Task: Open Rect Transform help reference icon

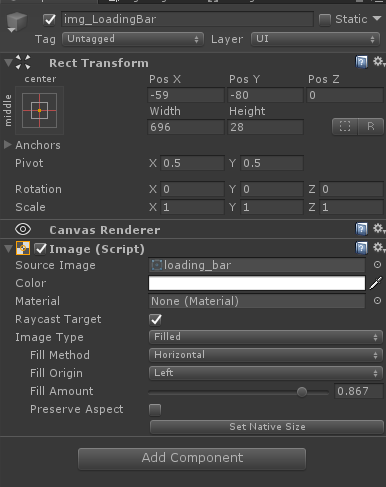Action: coord(361,62)
